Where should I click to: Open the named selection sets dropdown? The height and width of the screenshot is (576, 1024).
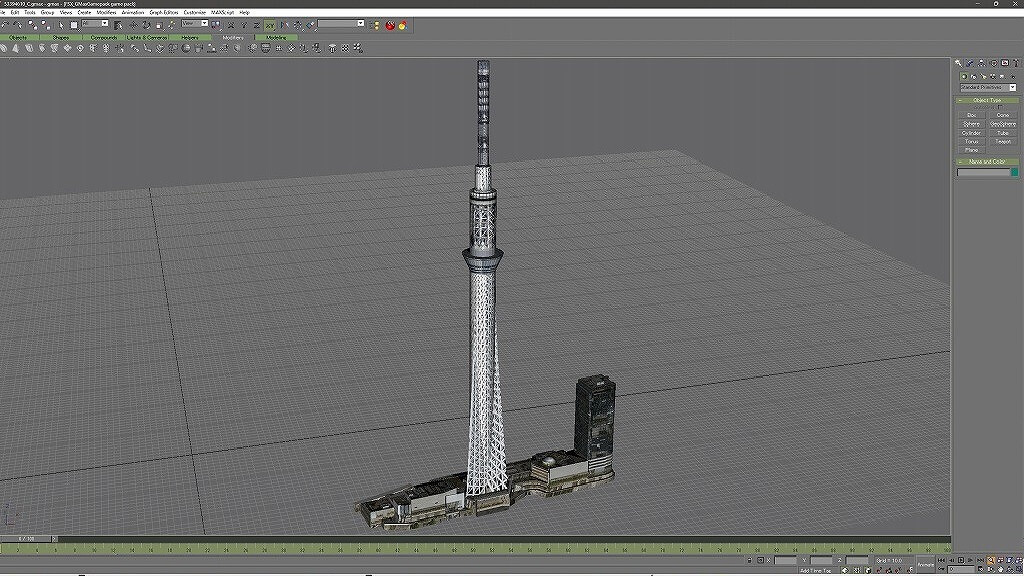341,24
